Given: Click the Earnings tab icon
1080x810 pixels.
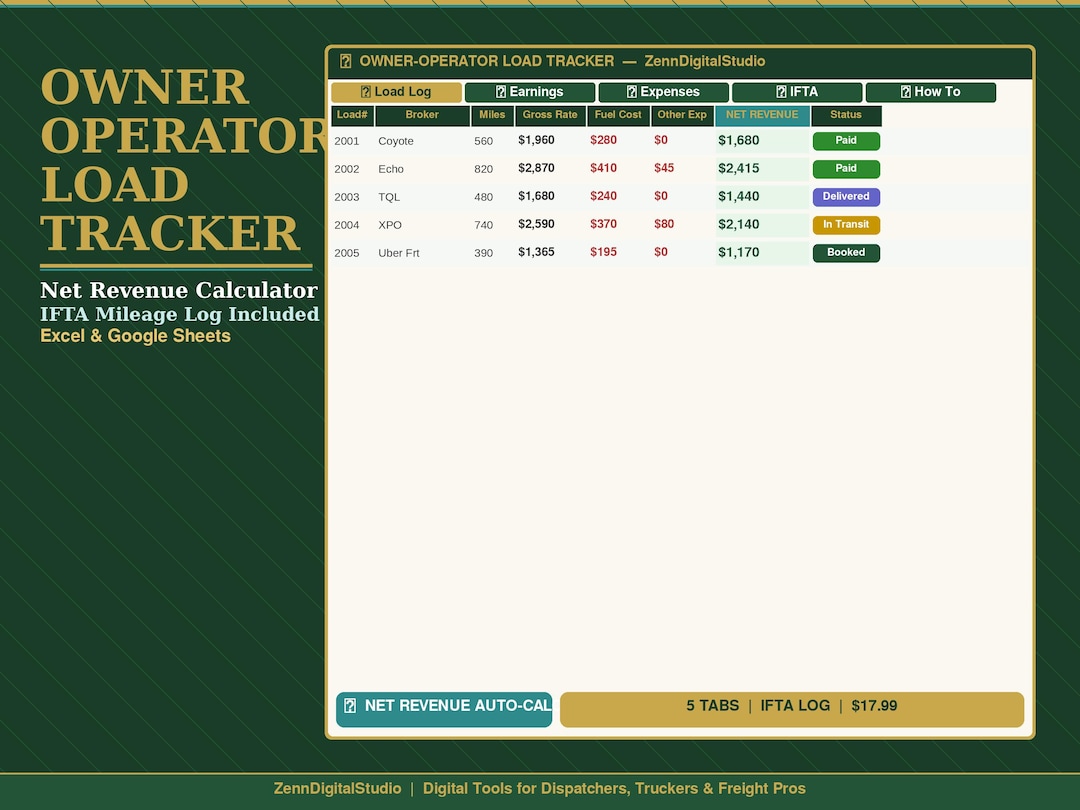Looking at the screenshot, I should (x=501, y=92).
